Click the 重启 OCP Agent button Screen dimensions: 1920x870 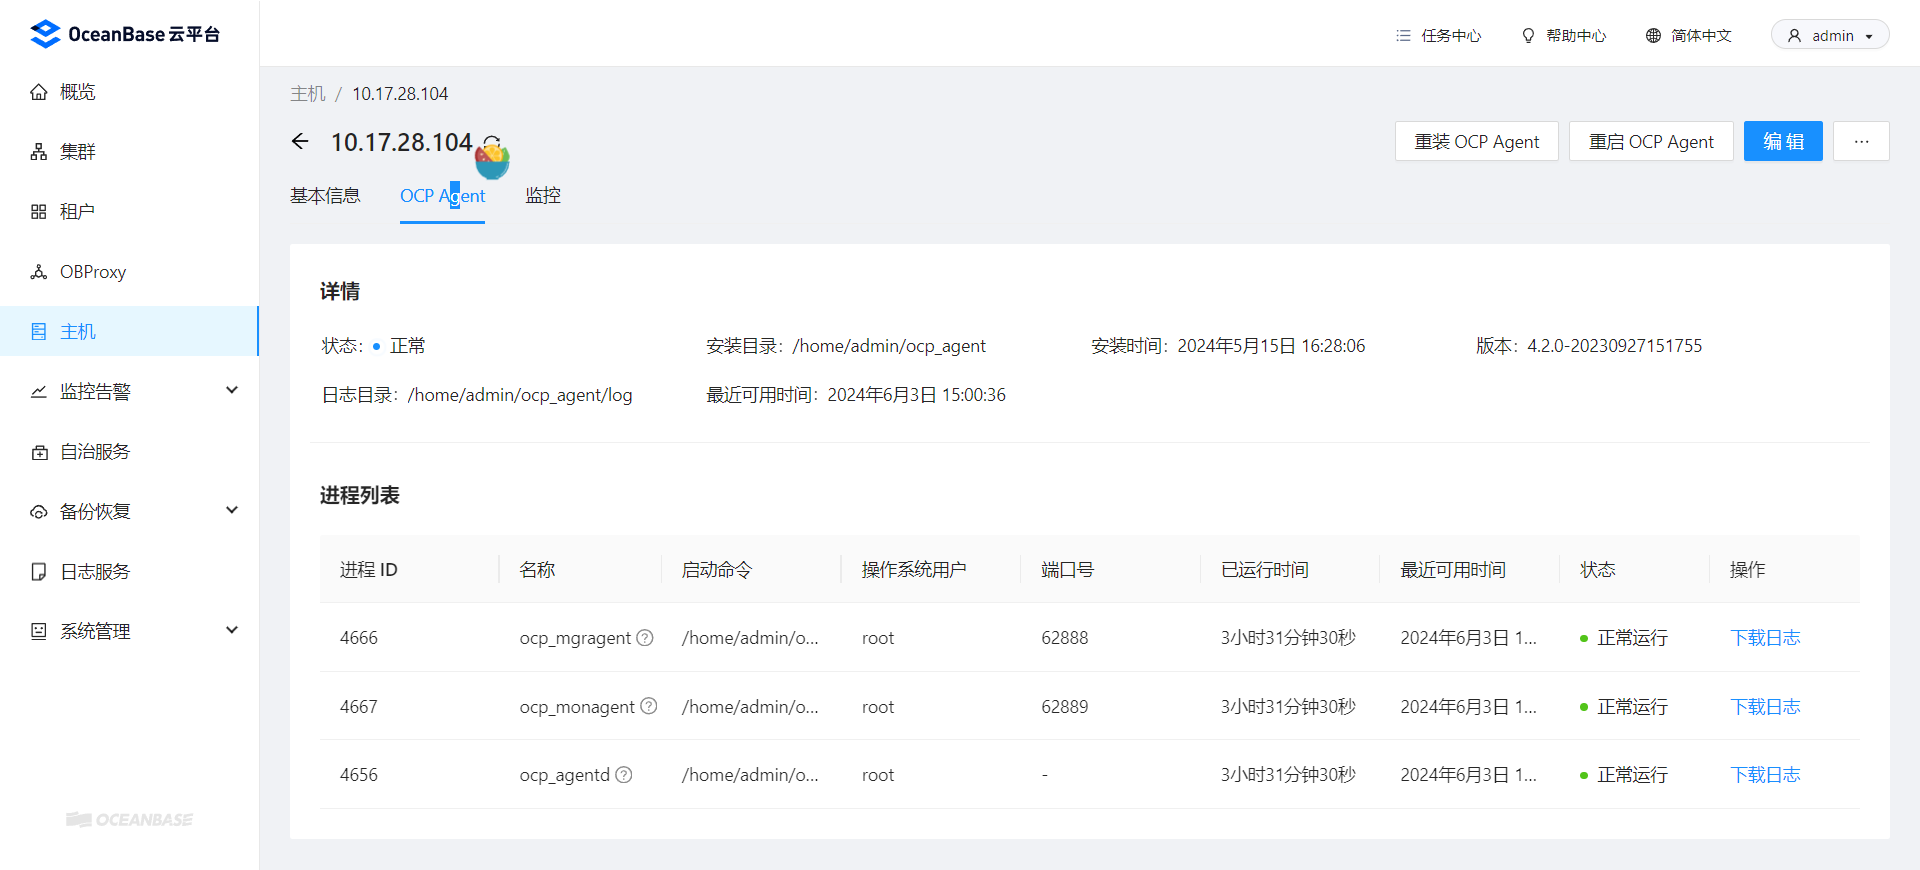pos(1651,141)
